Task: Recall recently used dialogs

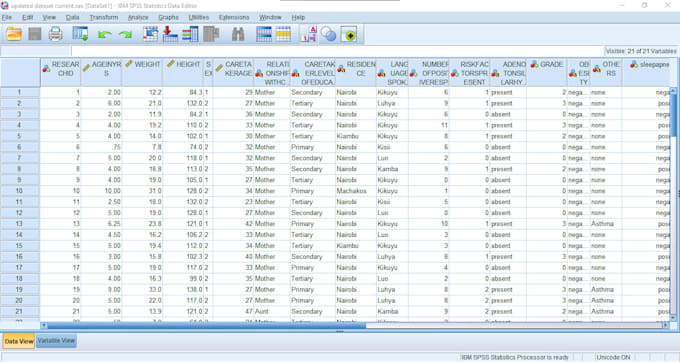Action: (x=80, y=34)
